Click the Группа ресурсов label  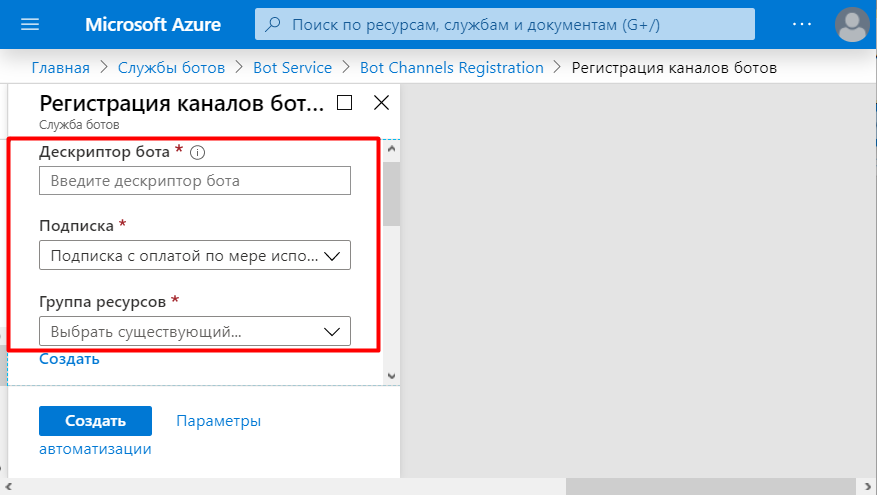click(103, 302)
